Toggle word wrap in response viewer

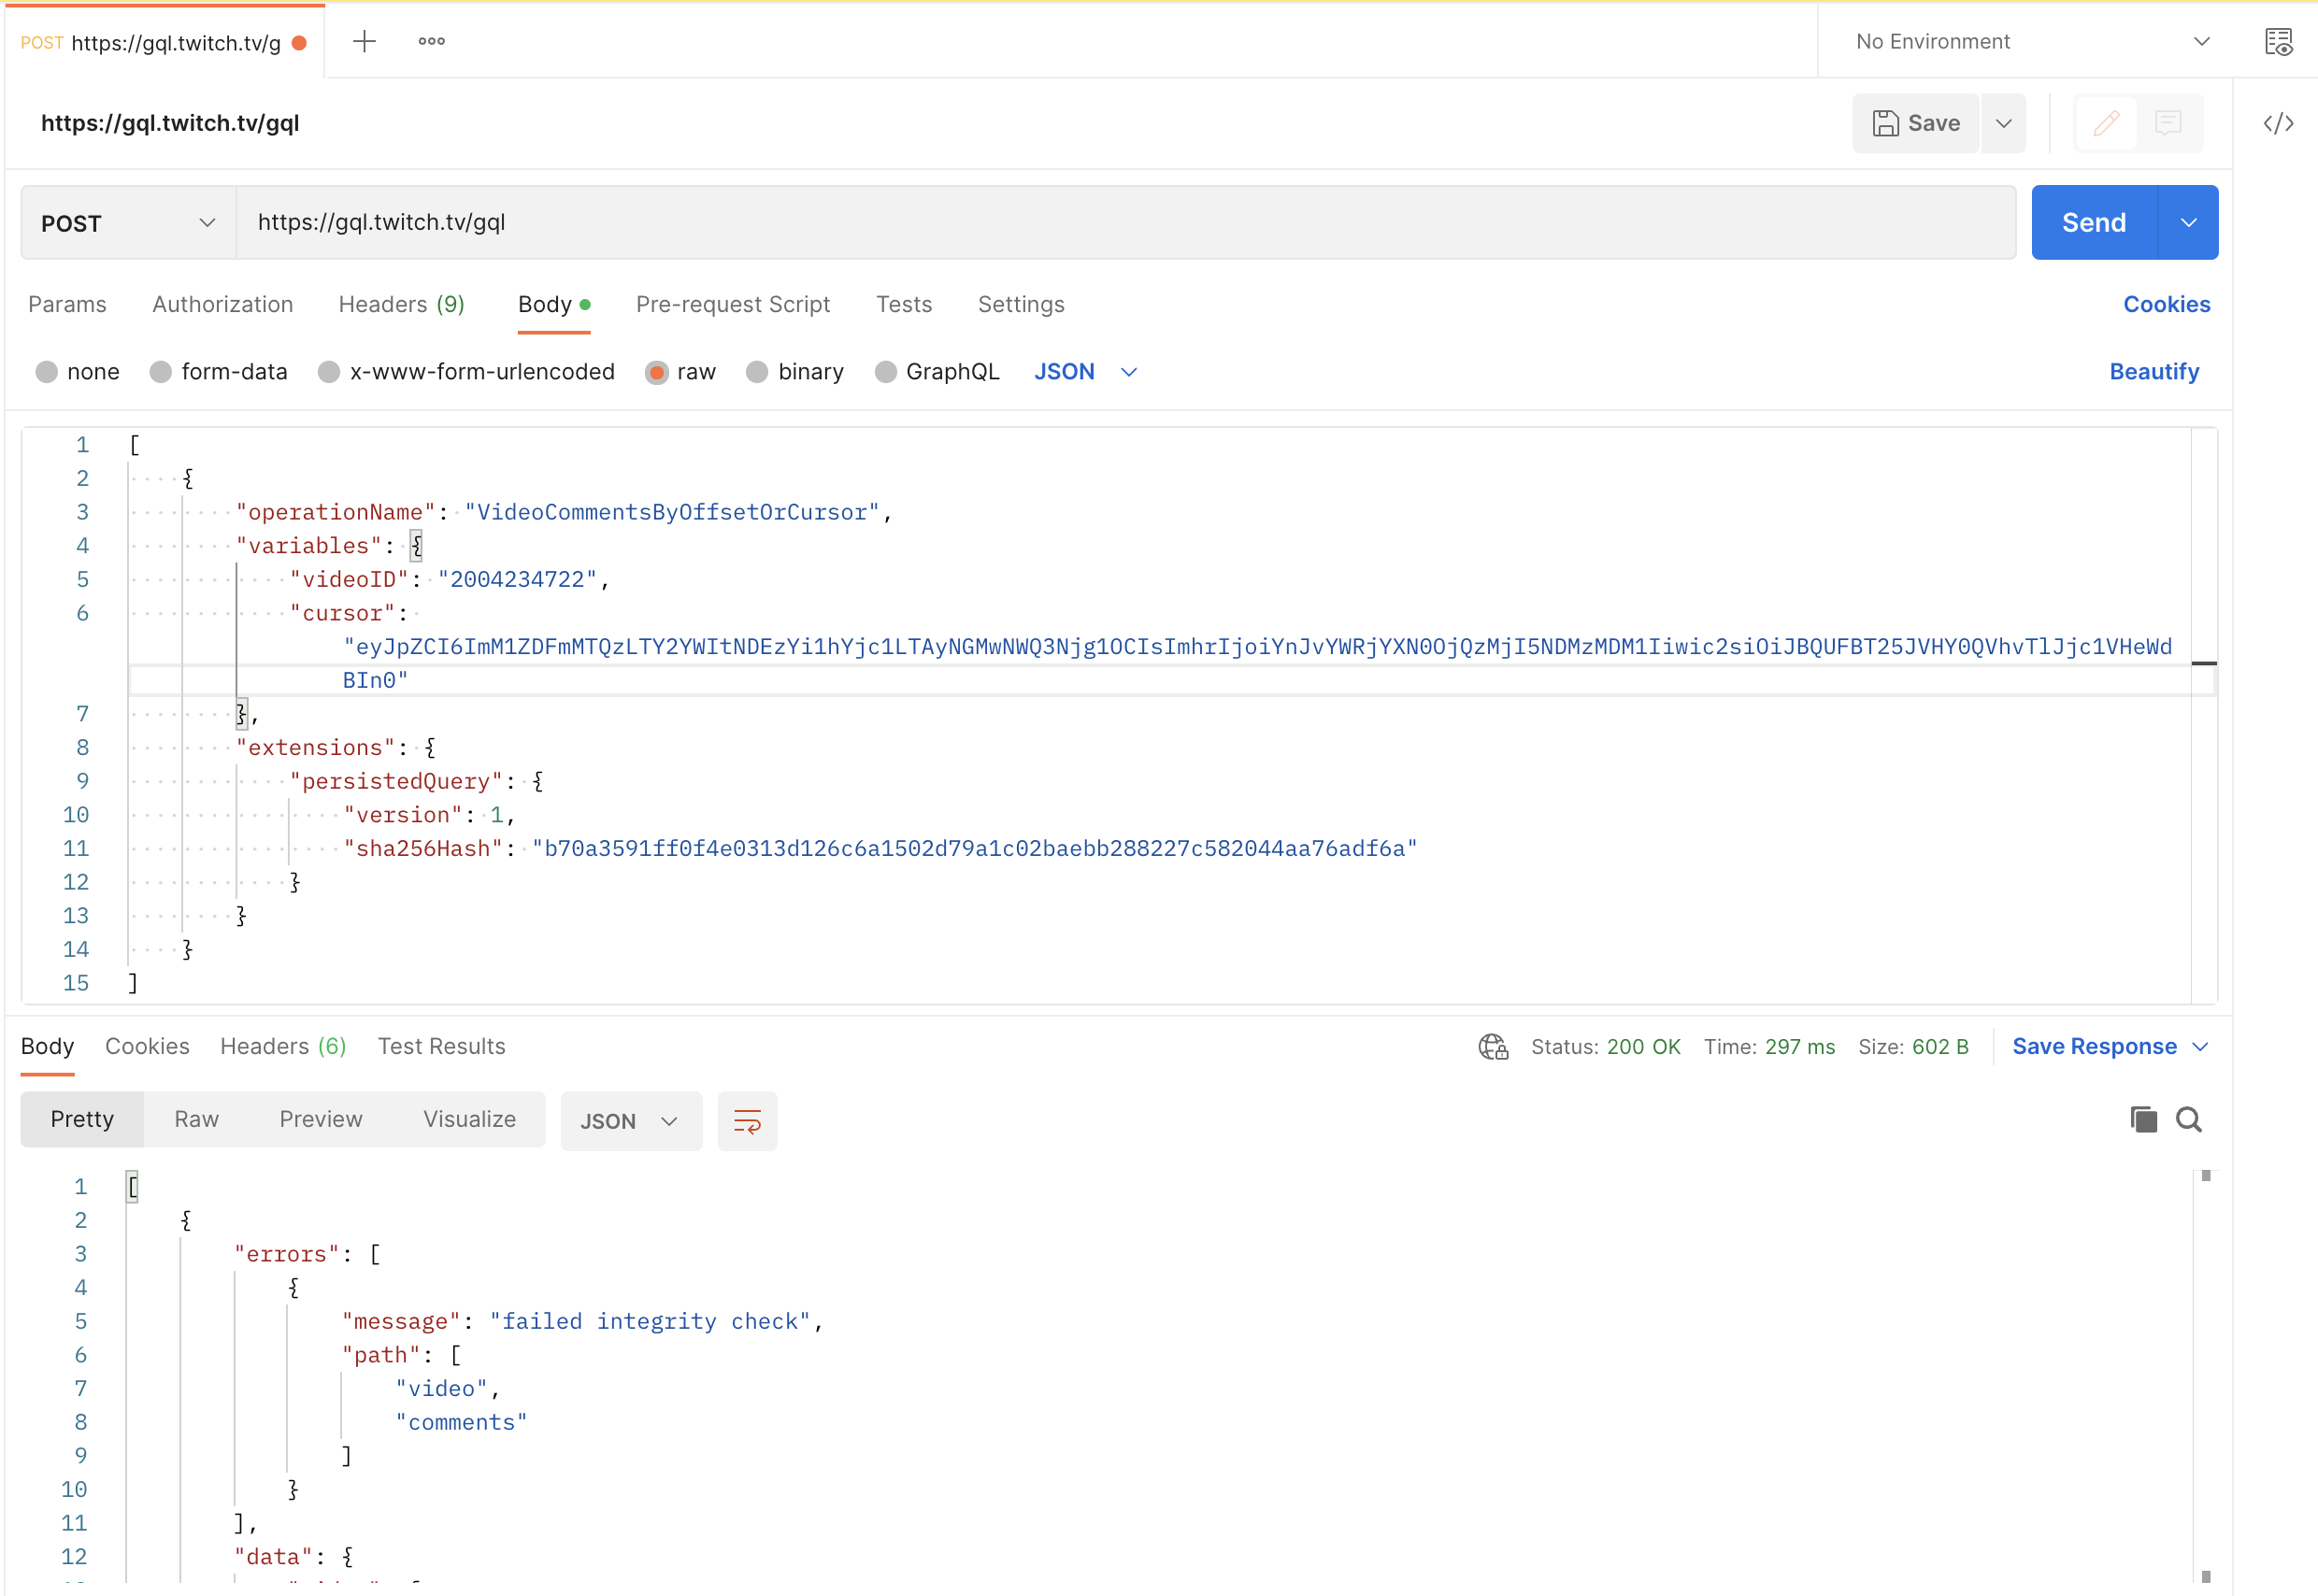[x=747, y=1121]
